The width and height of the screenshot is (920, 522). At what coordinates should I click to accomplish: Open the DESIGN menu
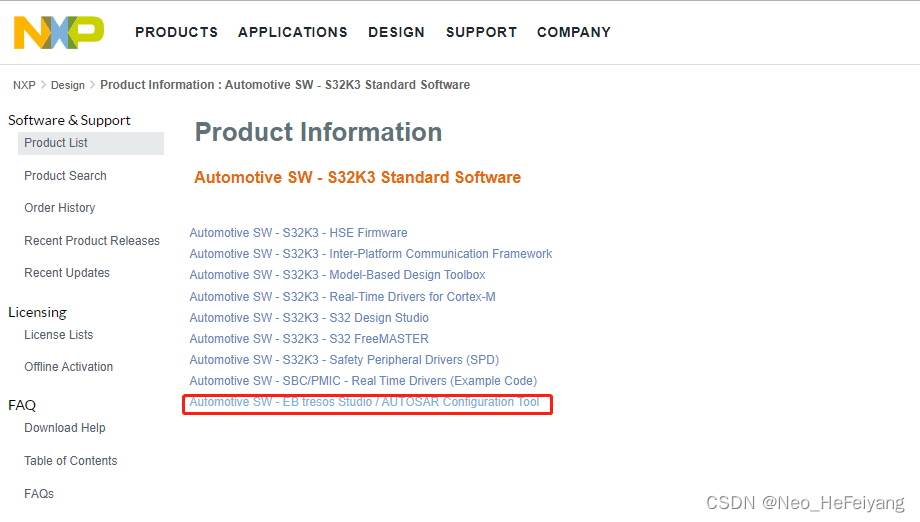[396, 32]
